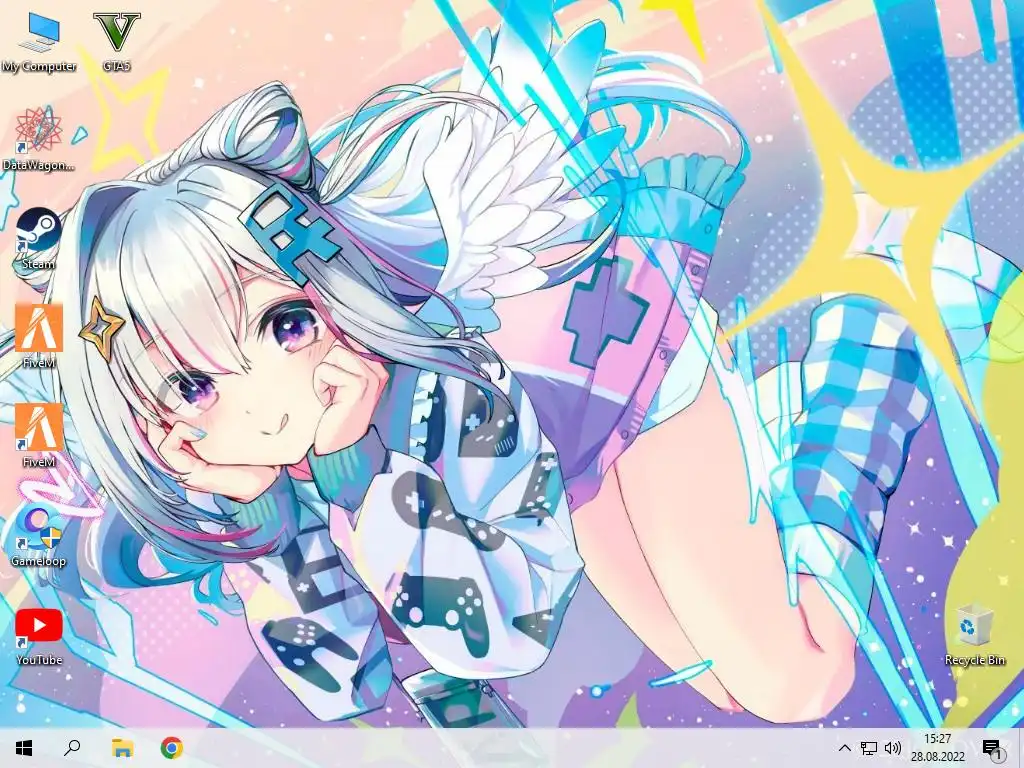Open My Computer desktop icon
This screenshot has height=768, width=1024.
39,41
